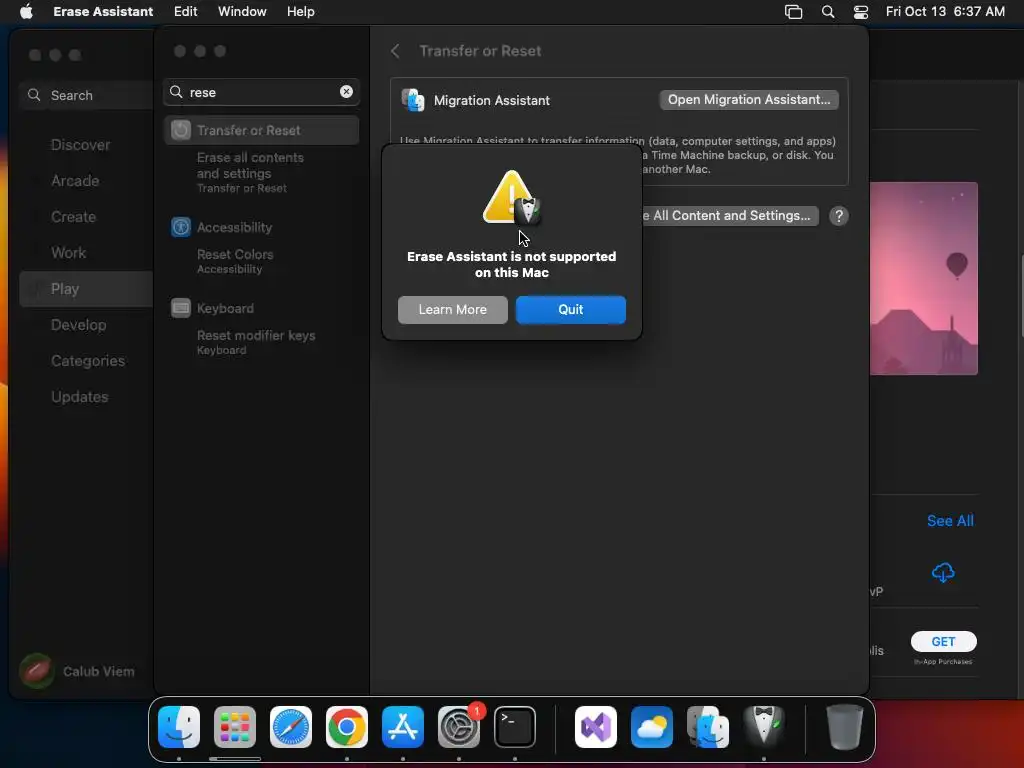Select Create in App Store sidebar
The image size is (1024, 768).
click(73, 217)
